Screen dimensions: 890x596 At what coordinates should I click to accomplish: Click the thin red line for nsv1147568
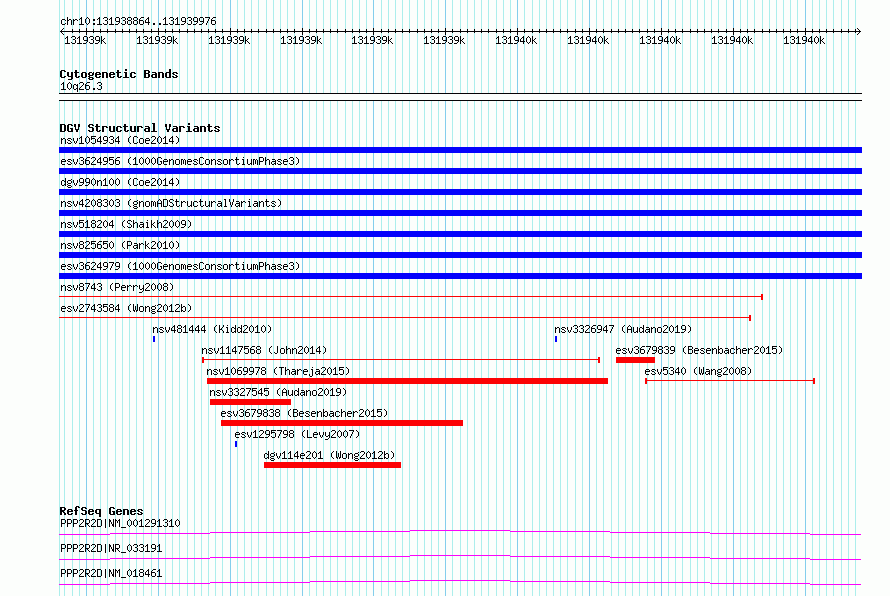[401, 360]
